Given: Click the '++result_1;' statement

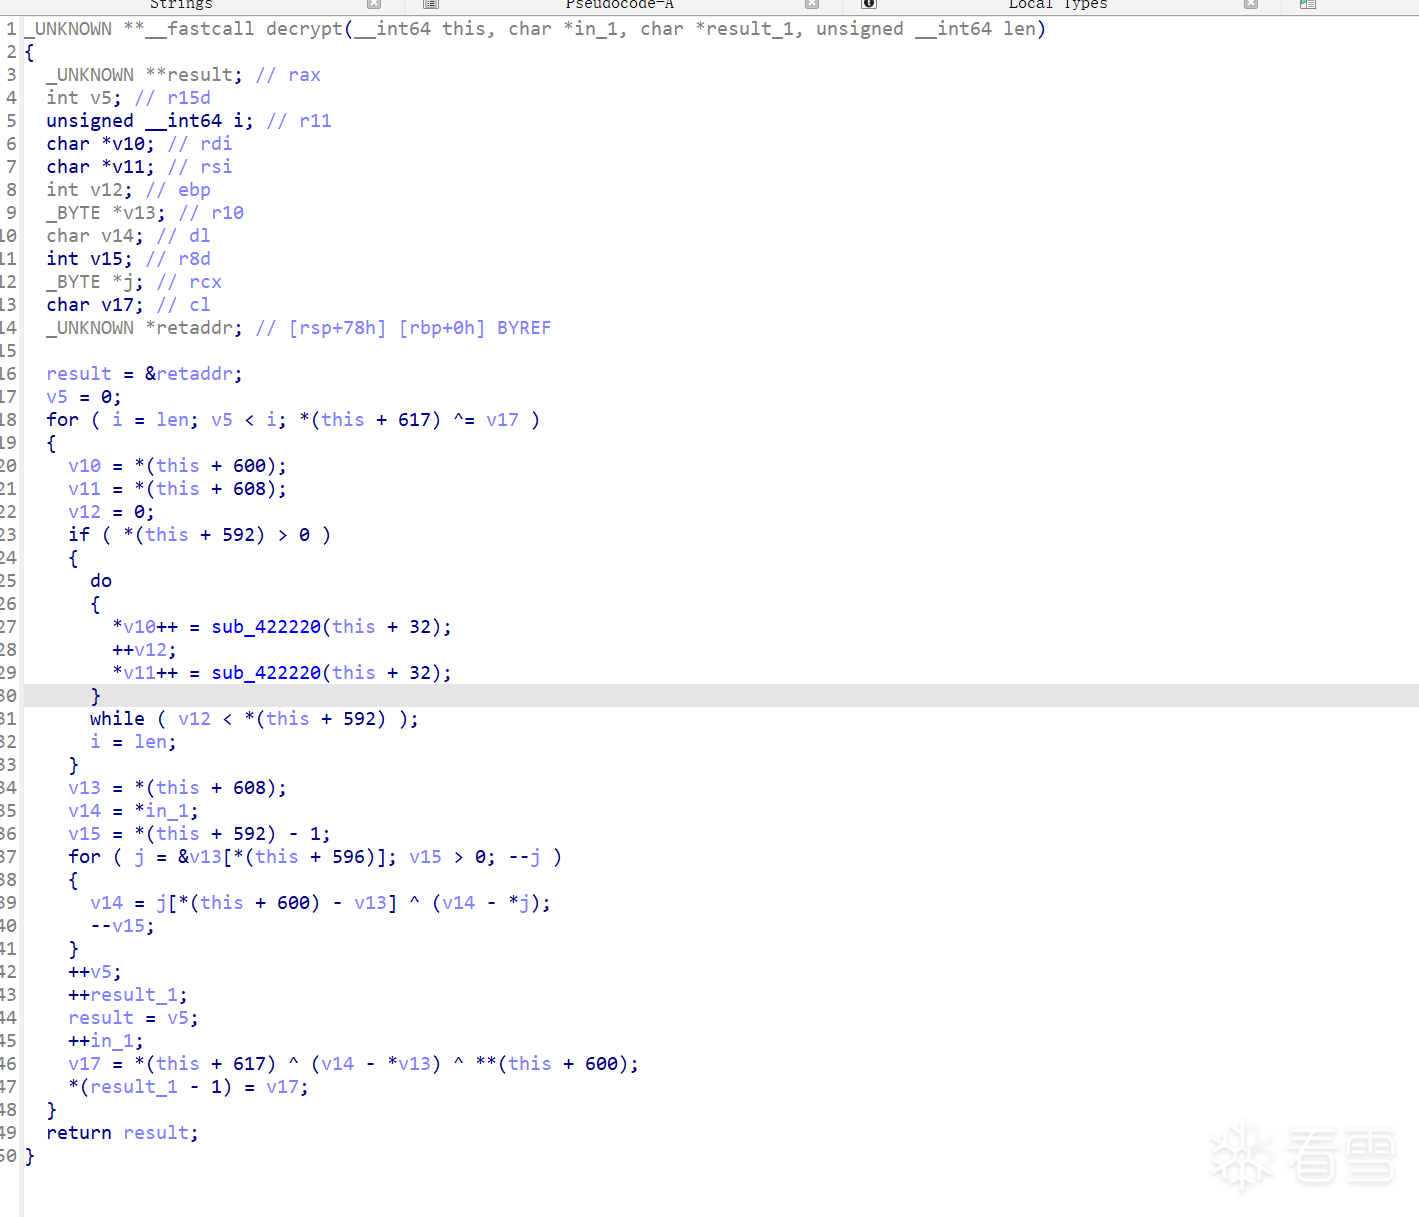Looking at the screenshot, I should (128, 995).
